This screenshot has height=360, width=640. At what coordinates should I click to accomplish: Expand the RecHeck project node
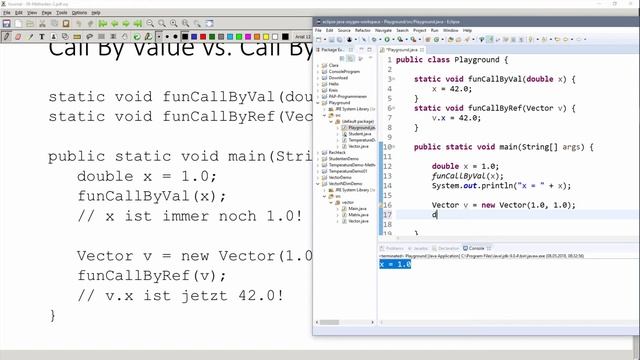click(x=318, y=153)
